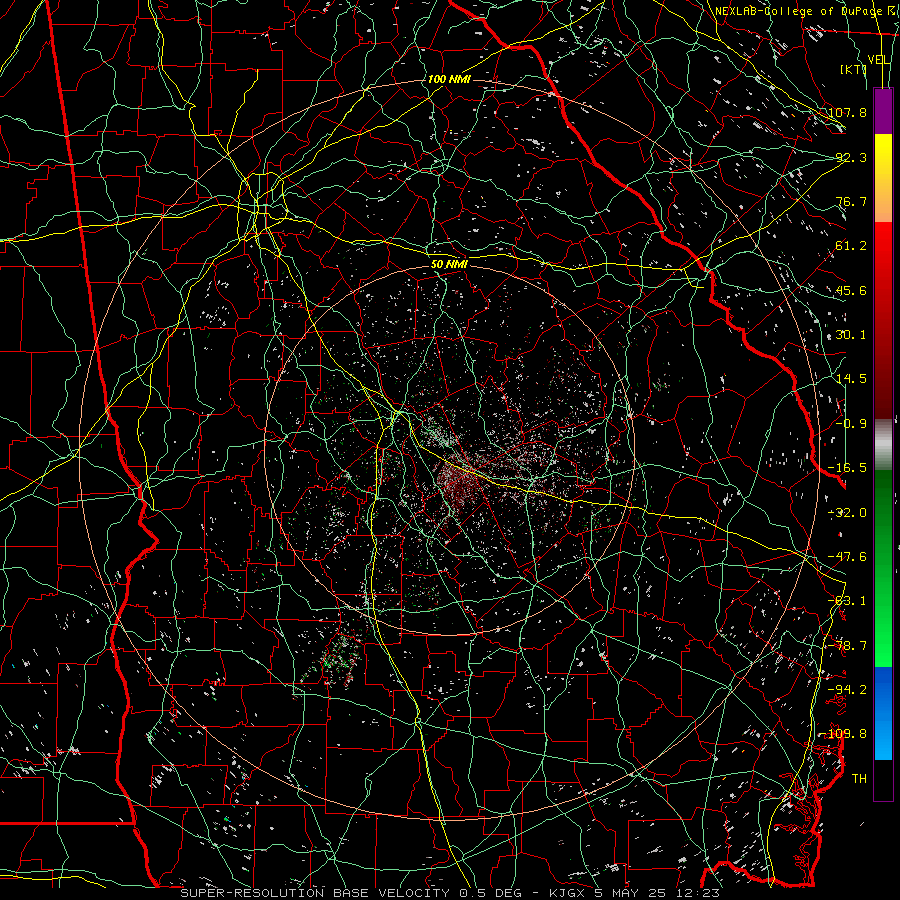Screen dimensions: 900x900
Task: Click the -16.5 velocity scale value
Action: pyautogui.click(x=847, y=468)
